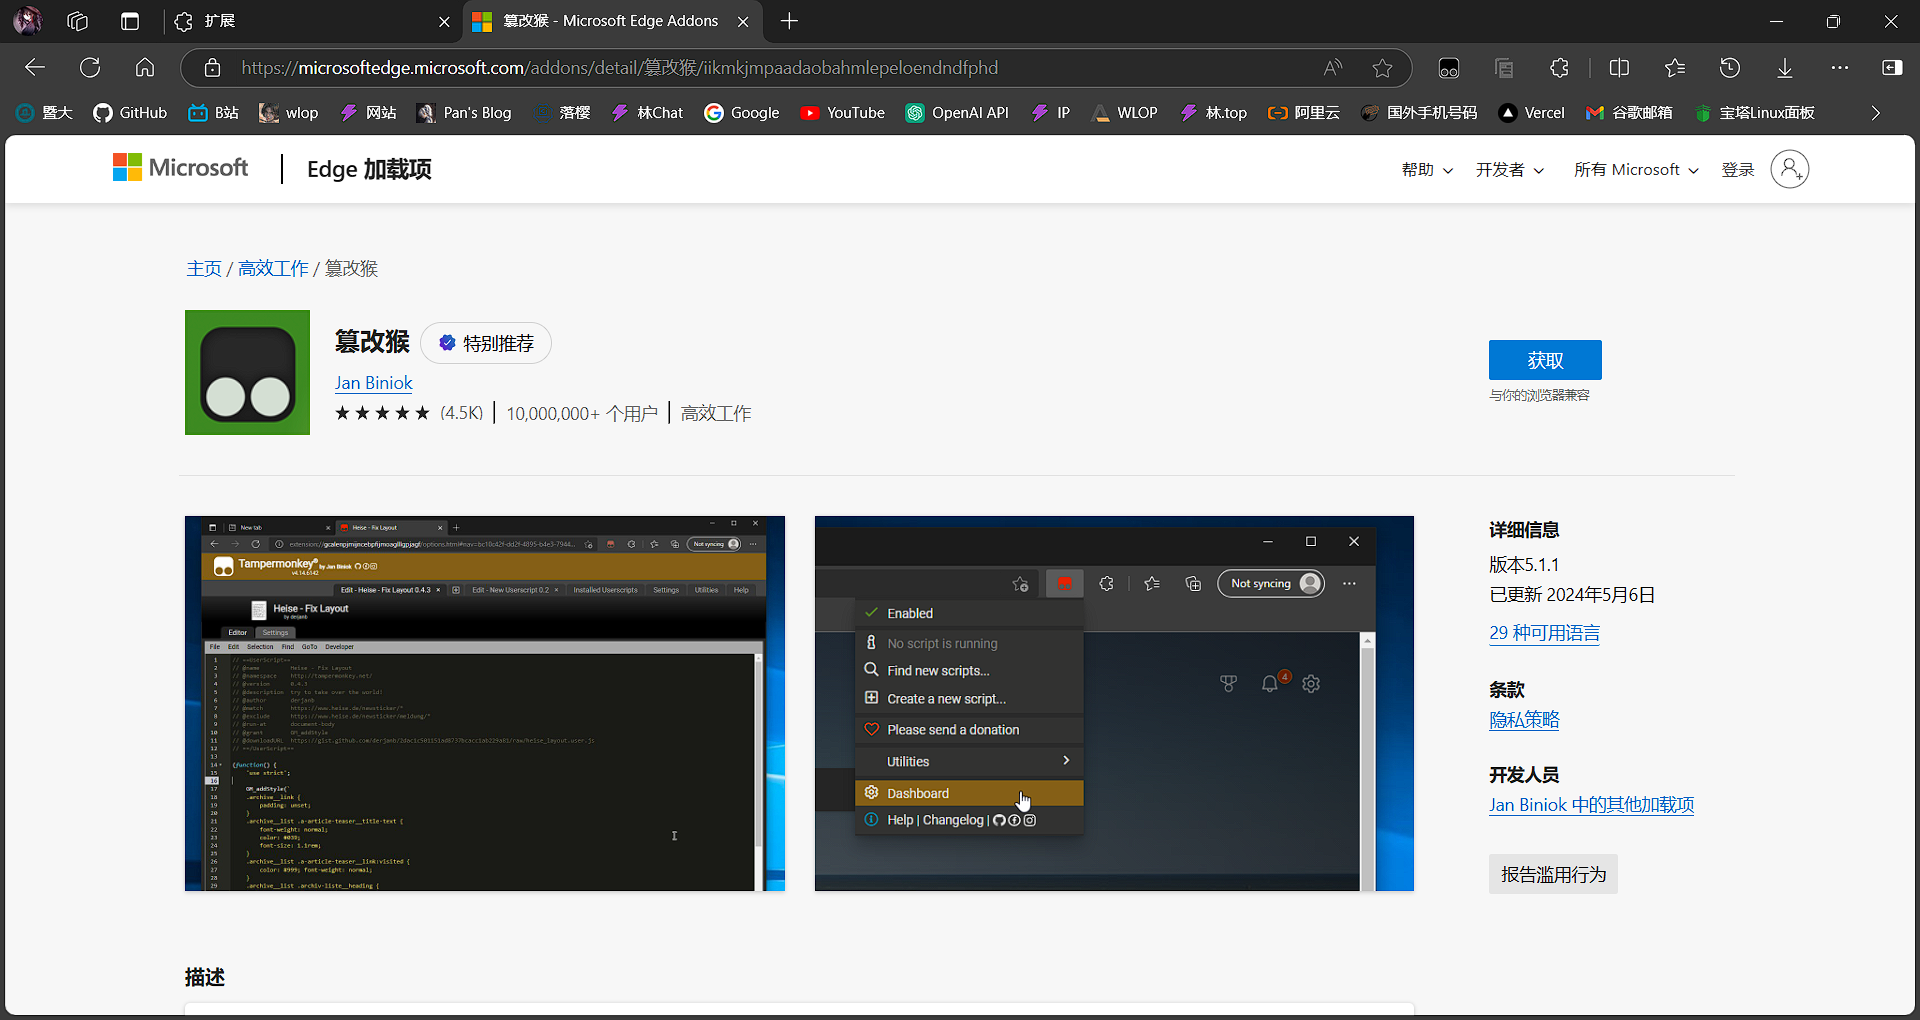The width and height of the screenshot is (1920, 1020).
Task: Go back to the previous page
Action: pos(35,68)
